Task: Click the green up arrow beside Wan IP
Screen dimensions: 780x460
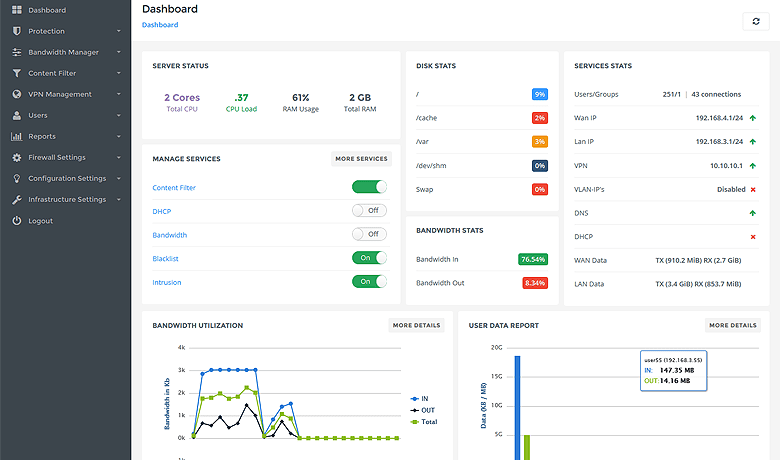Action: click(753, 118)
